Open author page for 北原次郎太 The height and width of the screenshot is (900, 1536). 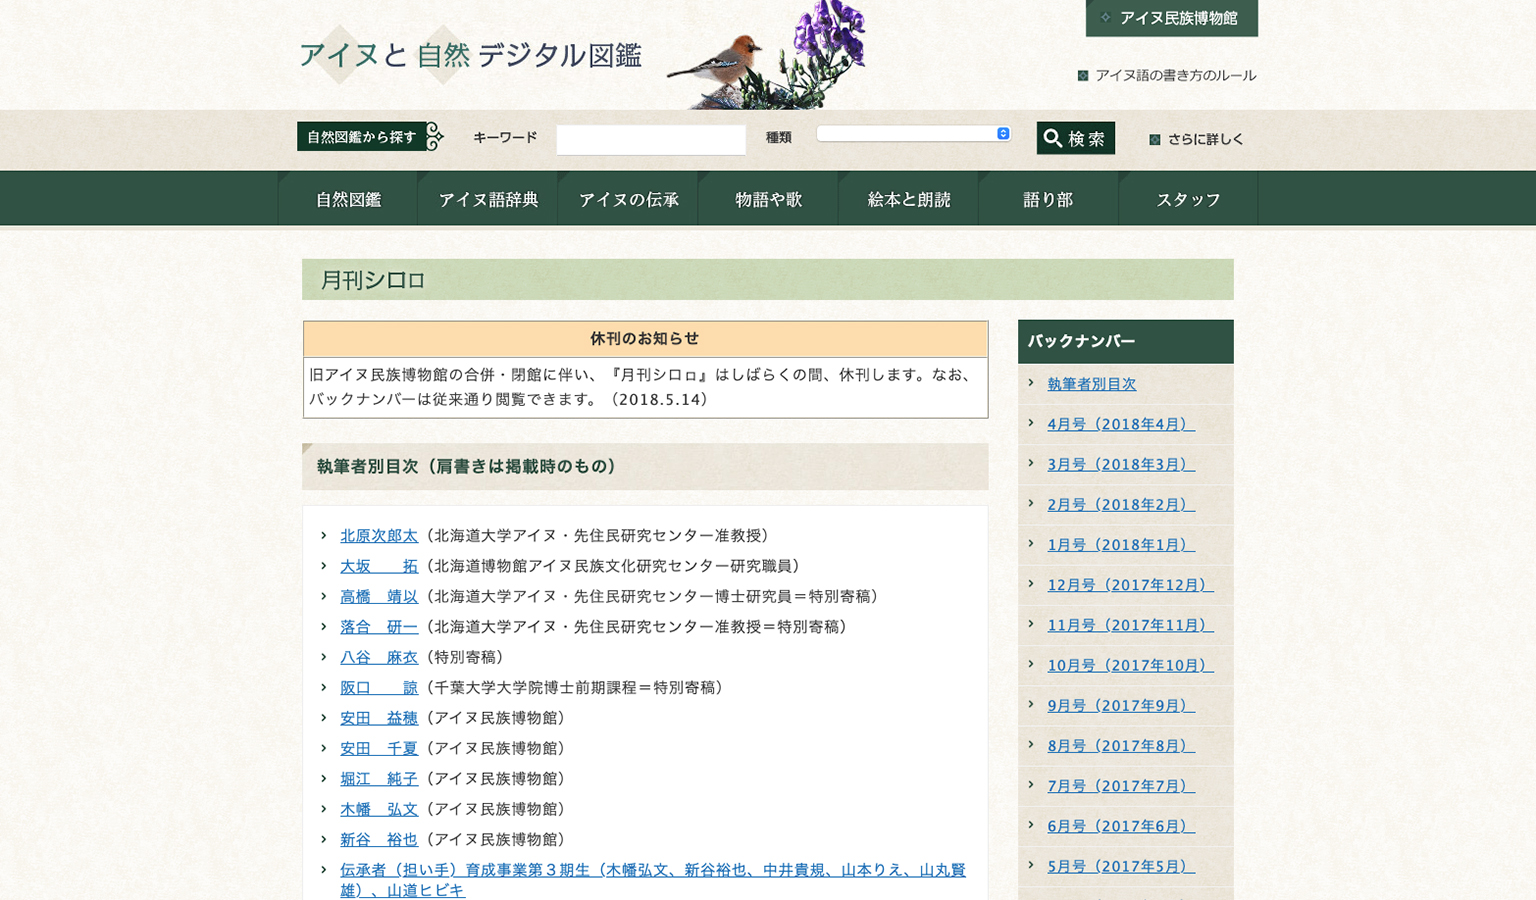click(x=379, y=535)
